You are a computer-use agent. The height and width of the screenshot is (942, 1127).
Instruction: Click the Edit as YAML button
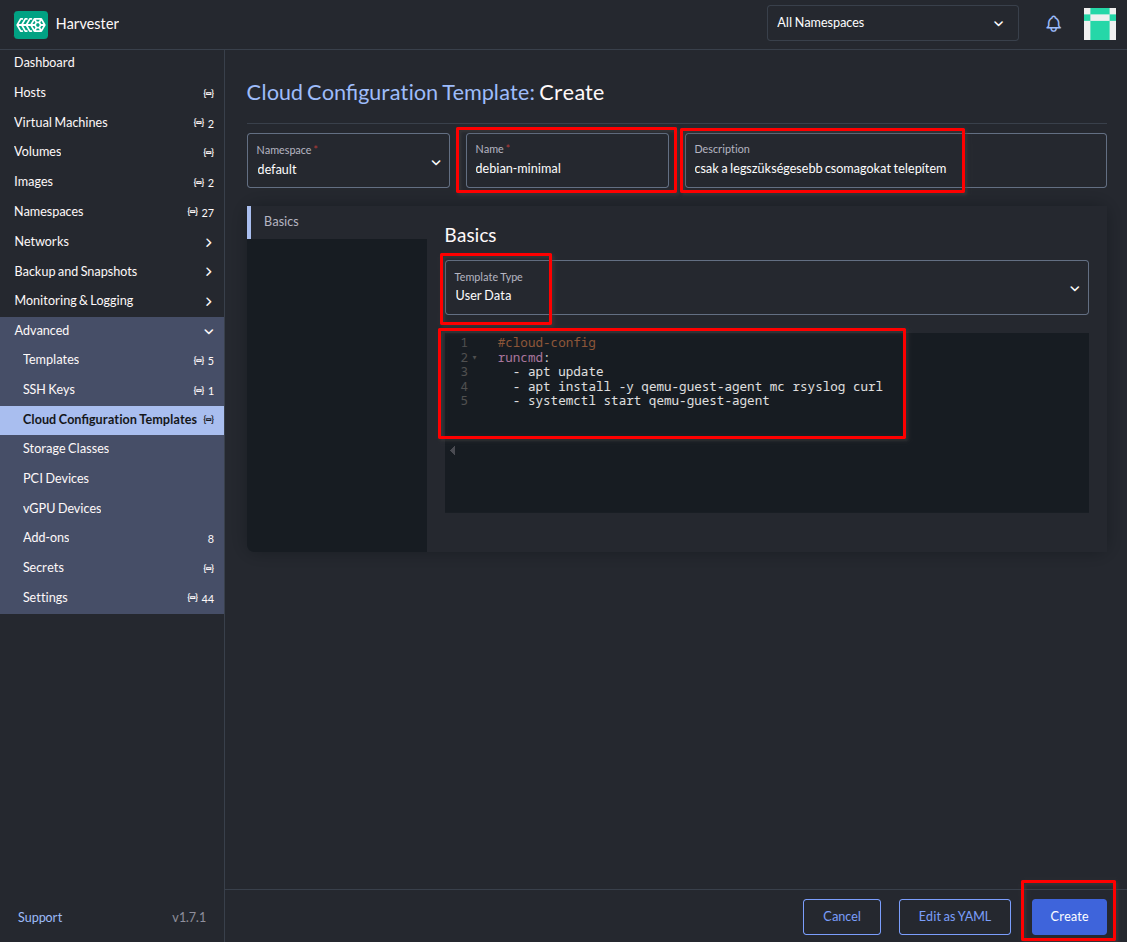(955, 916)
